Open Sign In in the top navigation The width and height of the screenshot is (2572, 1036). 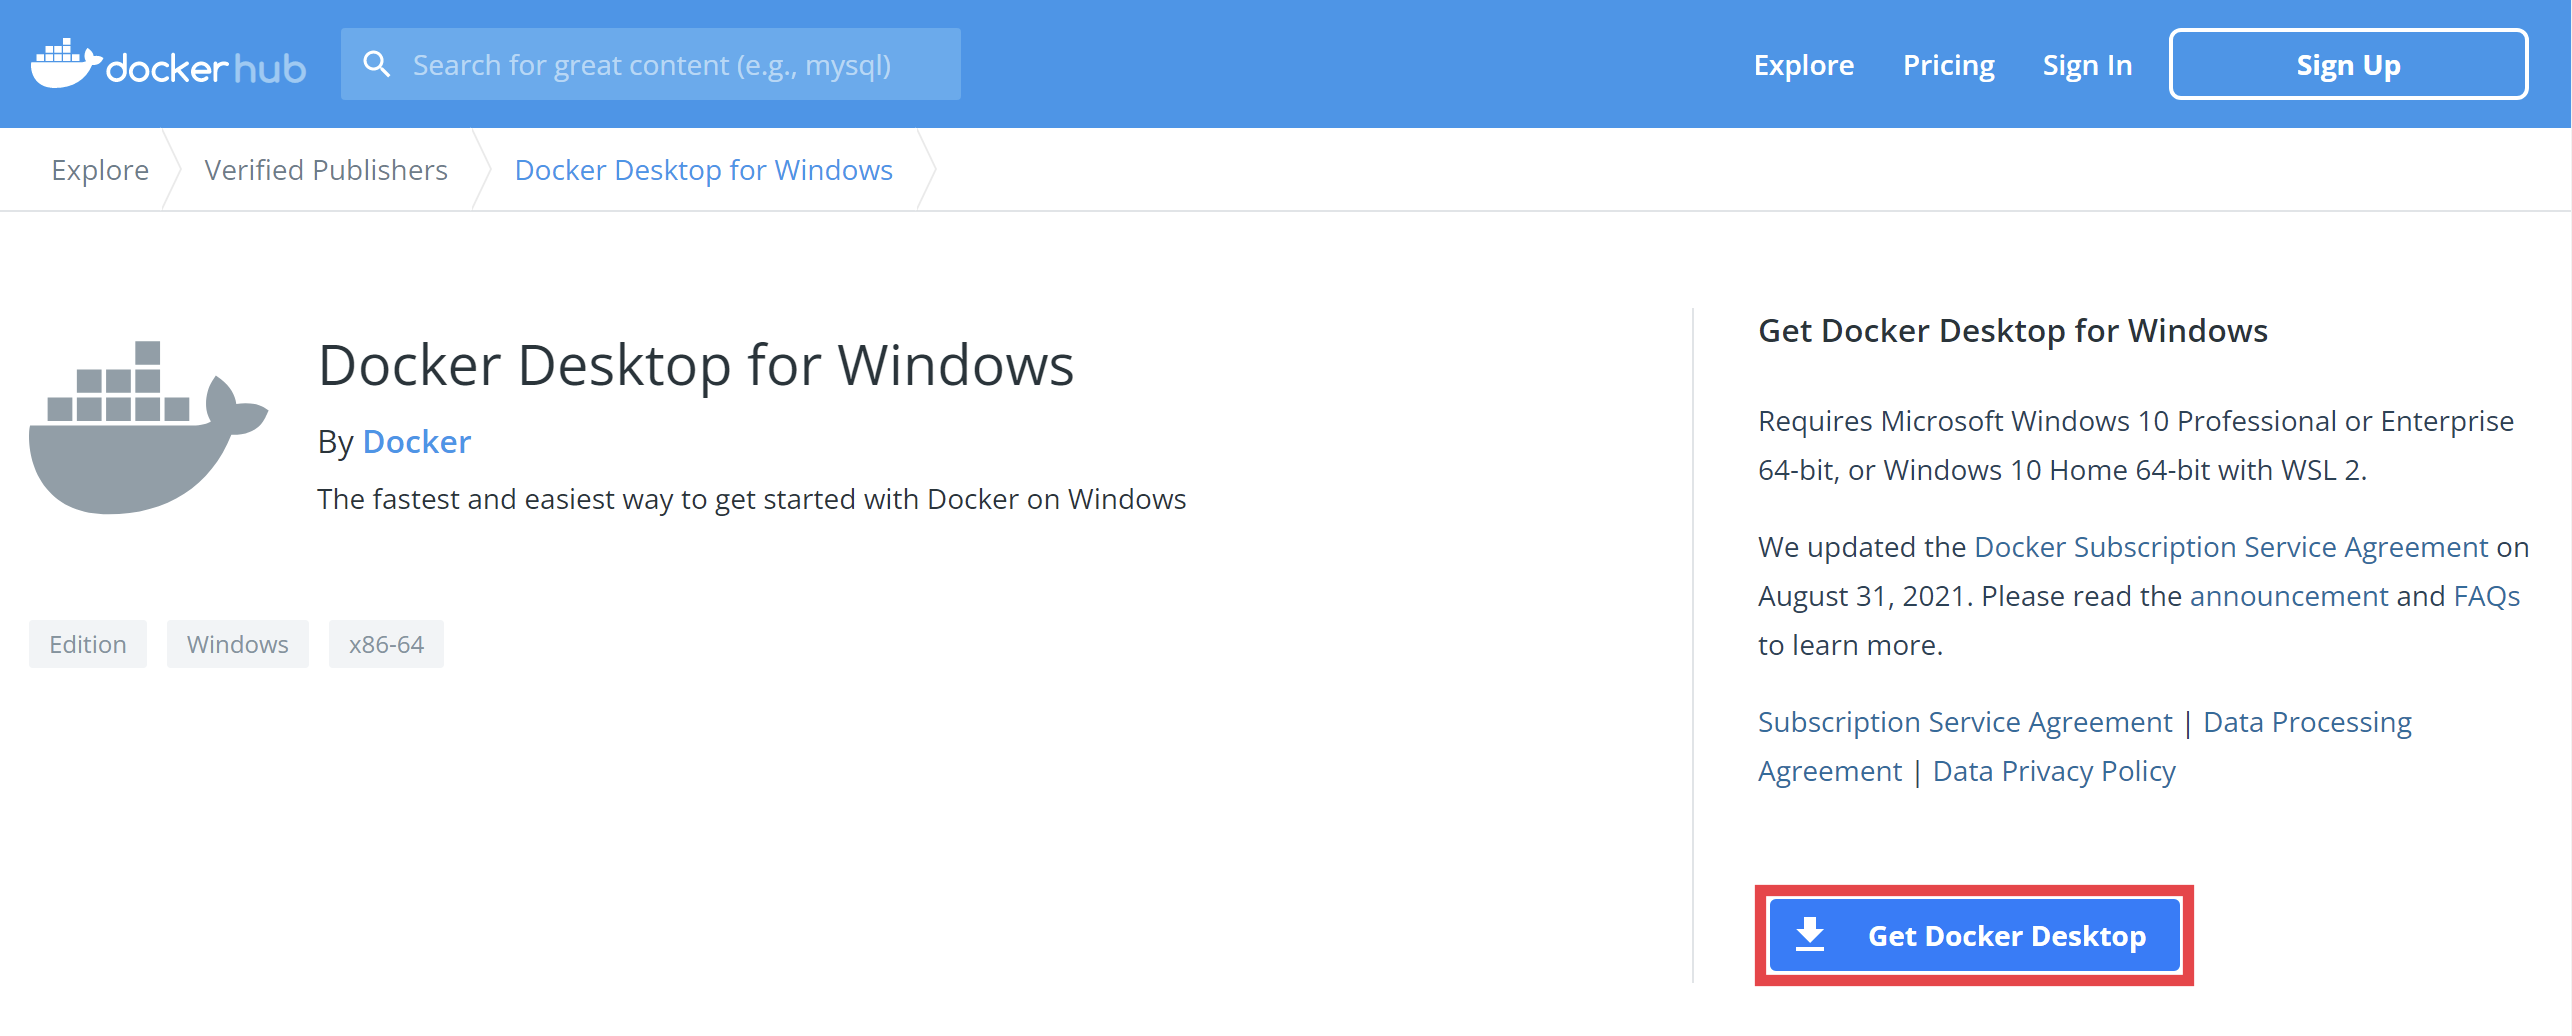coord(2087,65)
